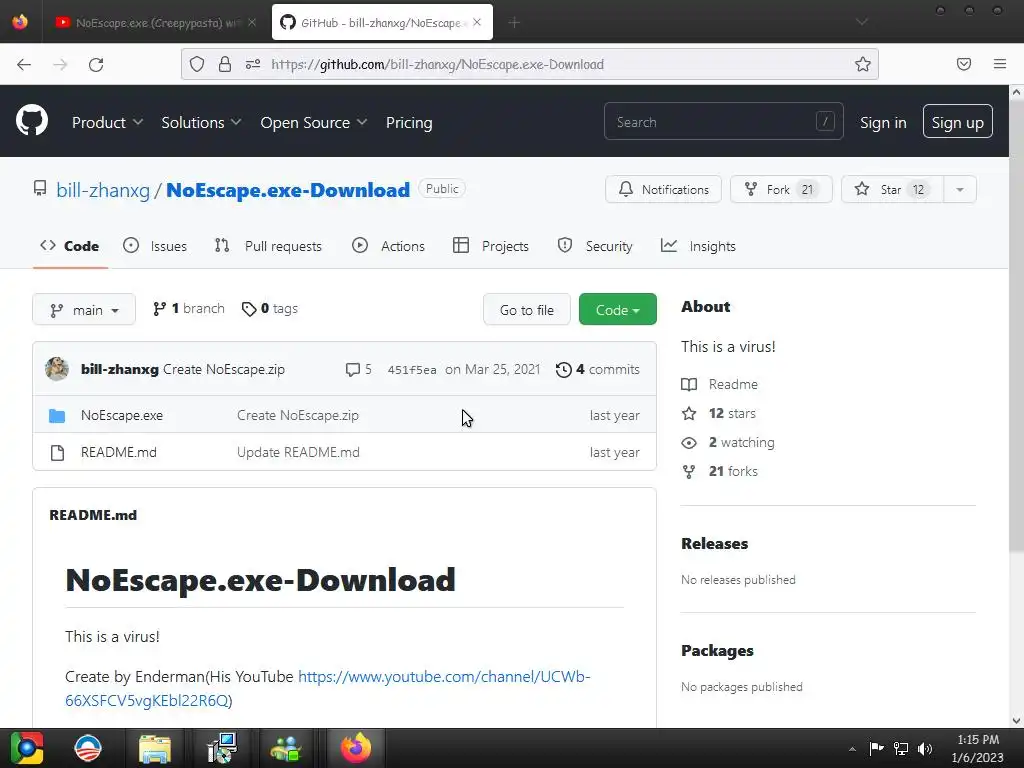This screenshot has height=768, width=1024.
Task: Open the main branch selector dropdown
Action: coord(84,310)
